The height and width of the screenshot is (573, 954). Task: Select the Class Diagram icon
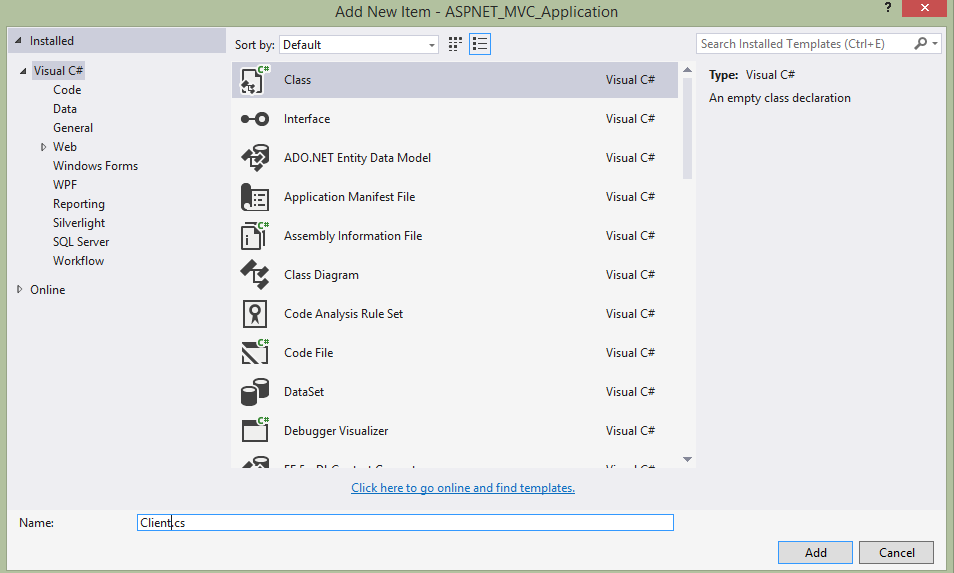tap(255, 275)
